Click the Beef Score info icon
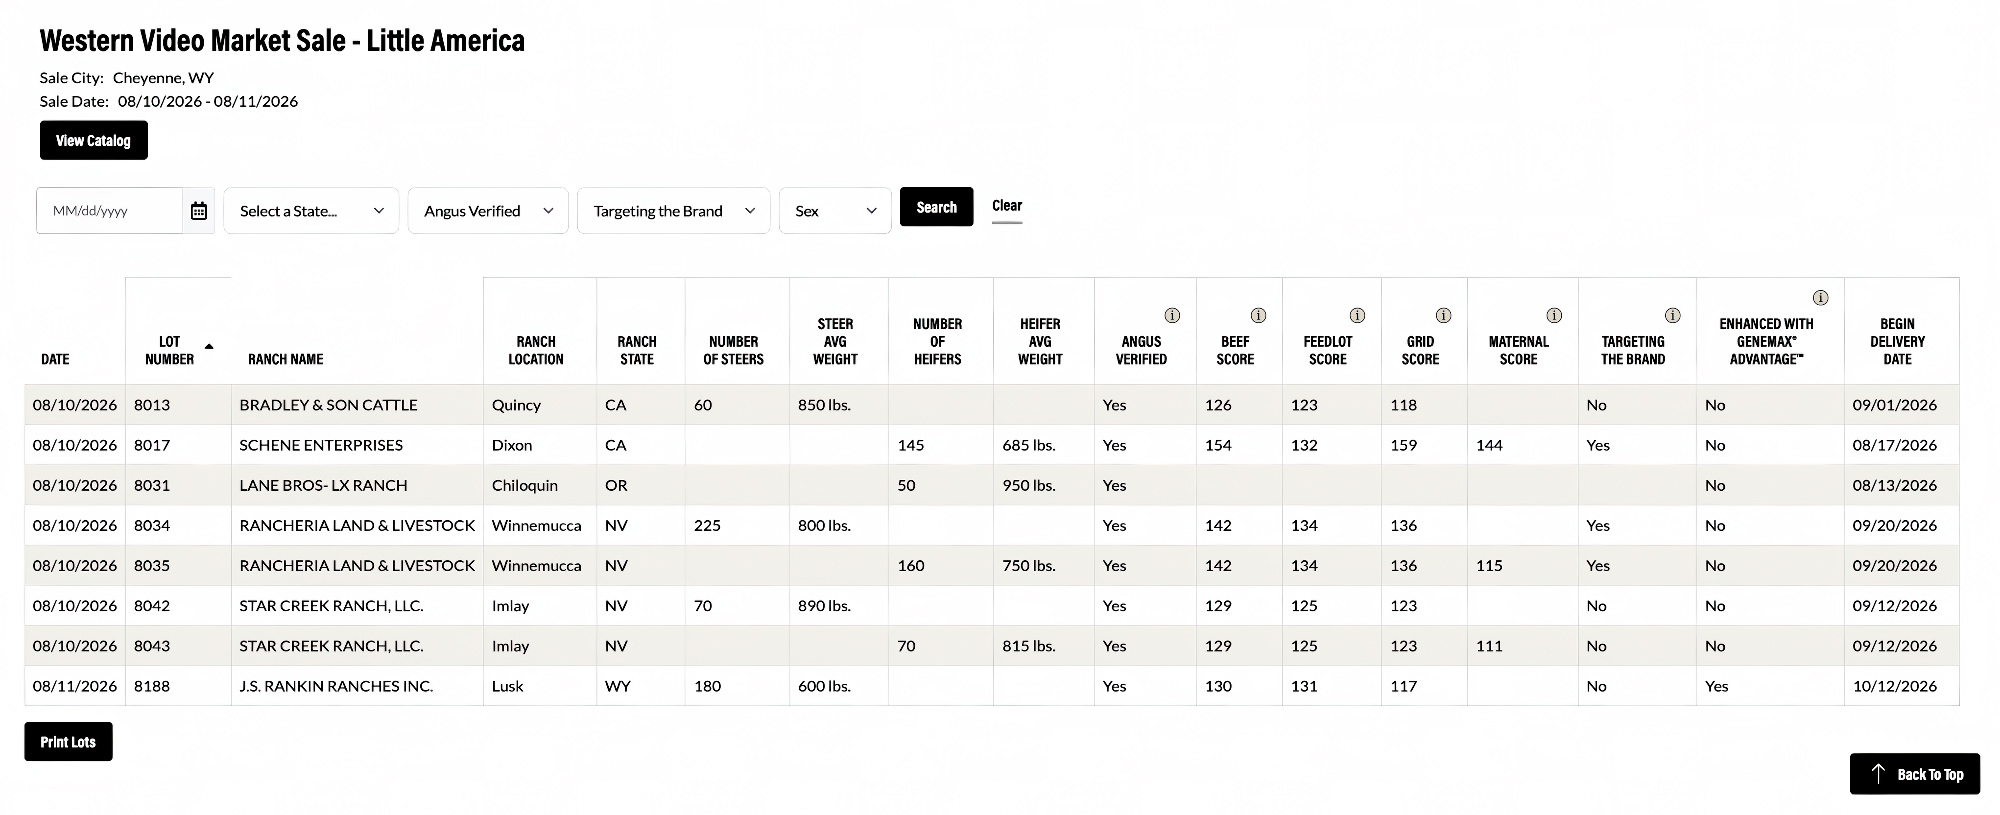This screenshot has height=815, width=2000. (1259, 316)
